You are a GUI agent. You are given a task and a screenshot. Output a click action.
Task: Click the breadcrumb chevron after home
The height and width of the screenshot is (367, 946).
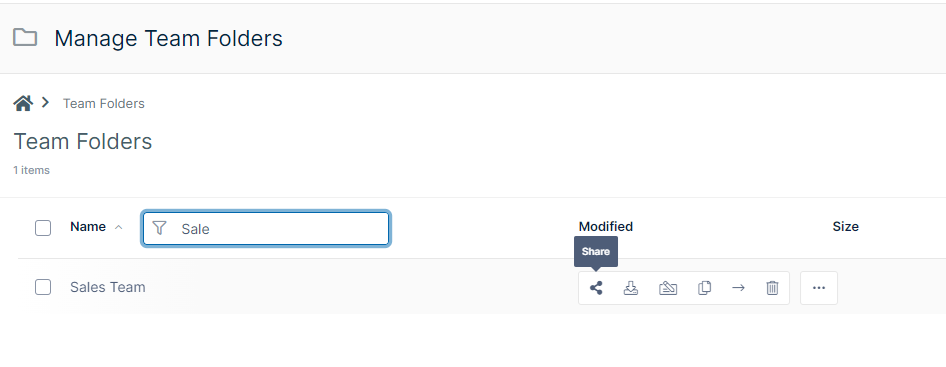click(x=45, y=103)
